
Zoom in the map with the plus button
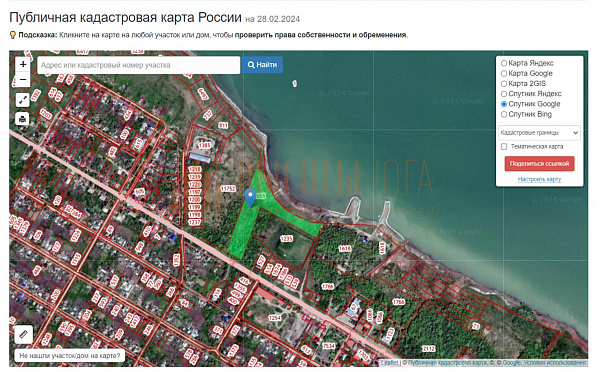23,65
